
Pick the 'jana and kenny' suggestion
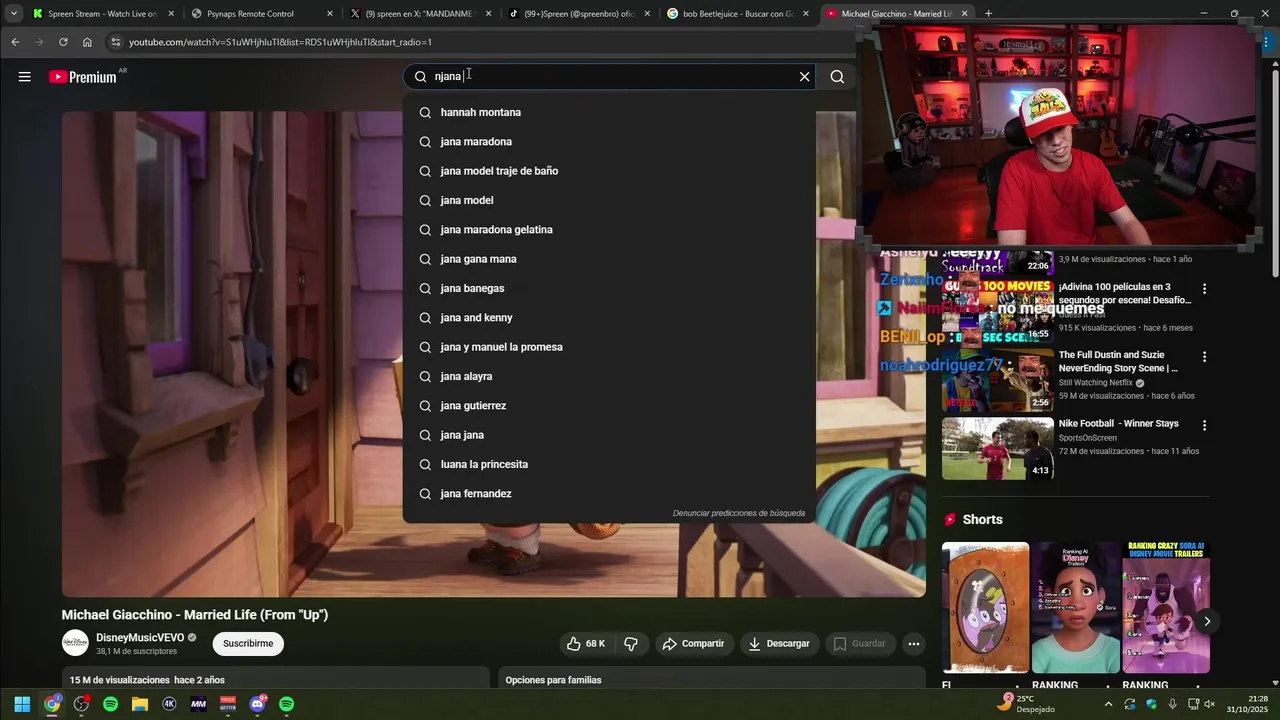click(x=609, y=318)
